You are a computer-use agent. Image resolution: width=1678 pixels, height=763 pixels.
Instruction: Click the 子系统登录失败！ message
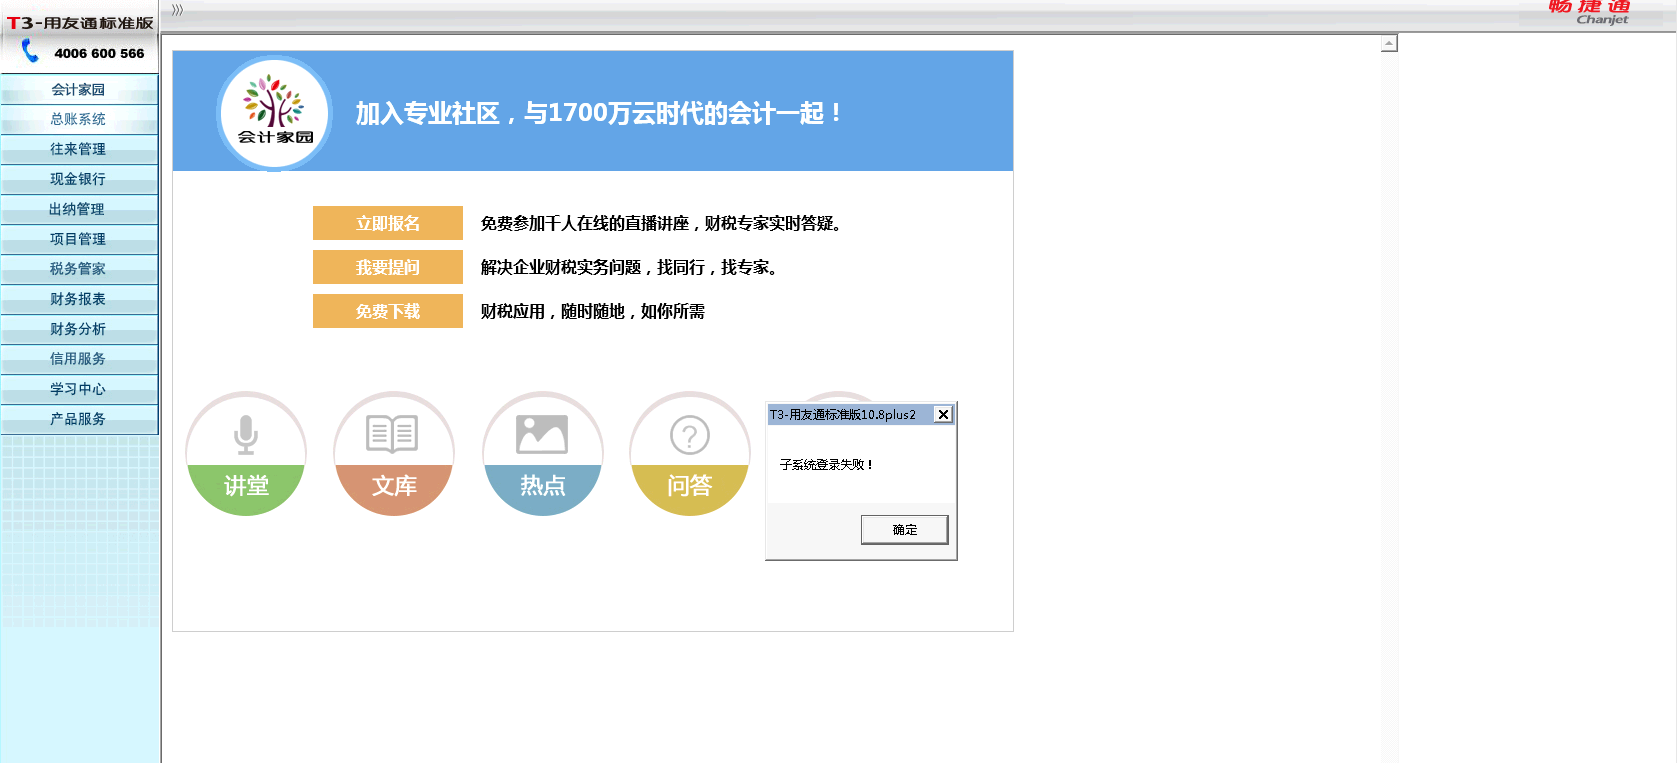pyautogui.click(x=826, y=465)
